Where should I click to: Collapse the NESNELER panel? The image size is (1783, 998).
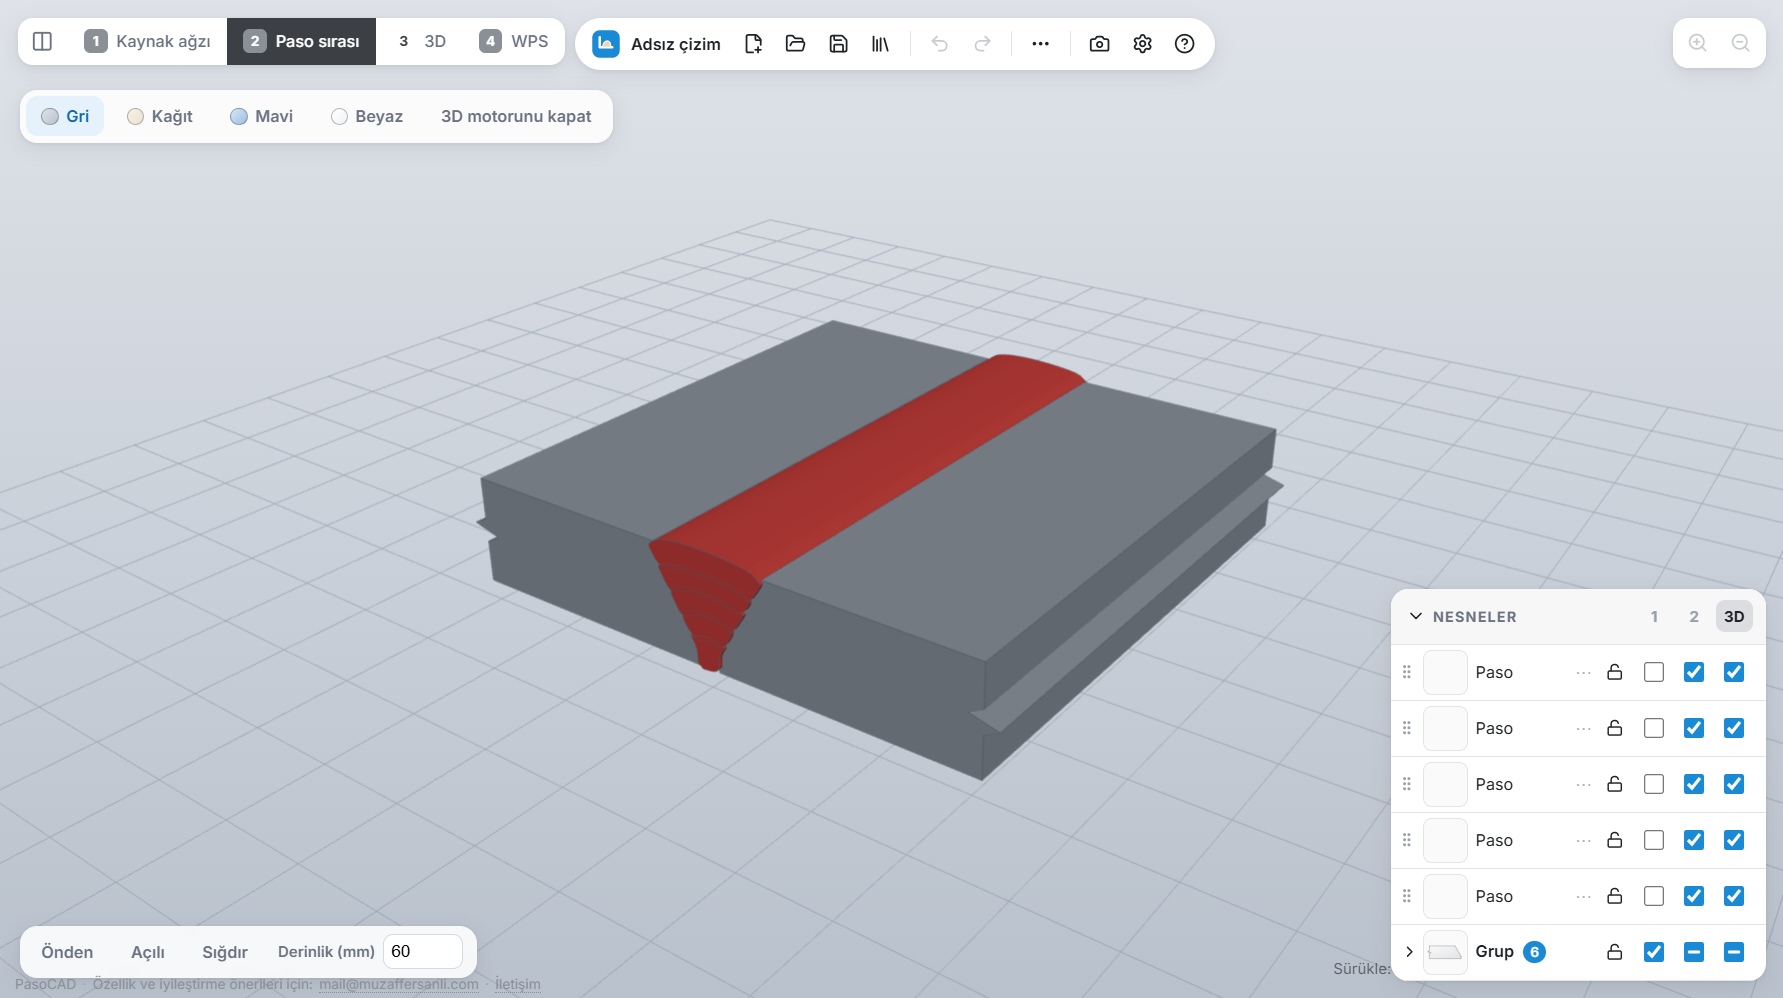(1416, 616)
